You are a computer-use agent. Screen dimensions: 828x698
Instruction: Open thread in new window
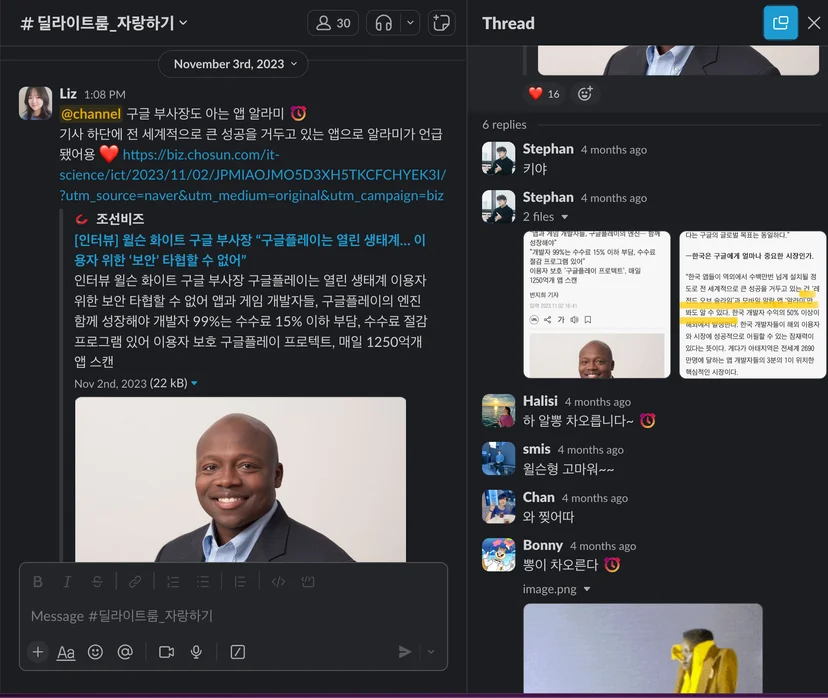click(x=780, y=23)
